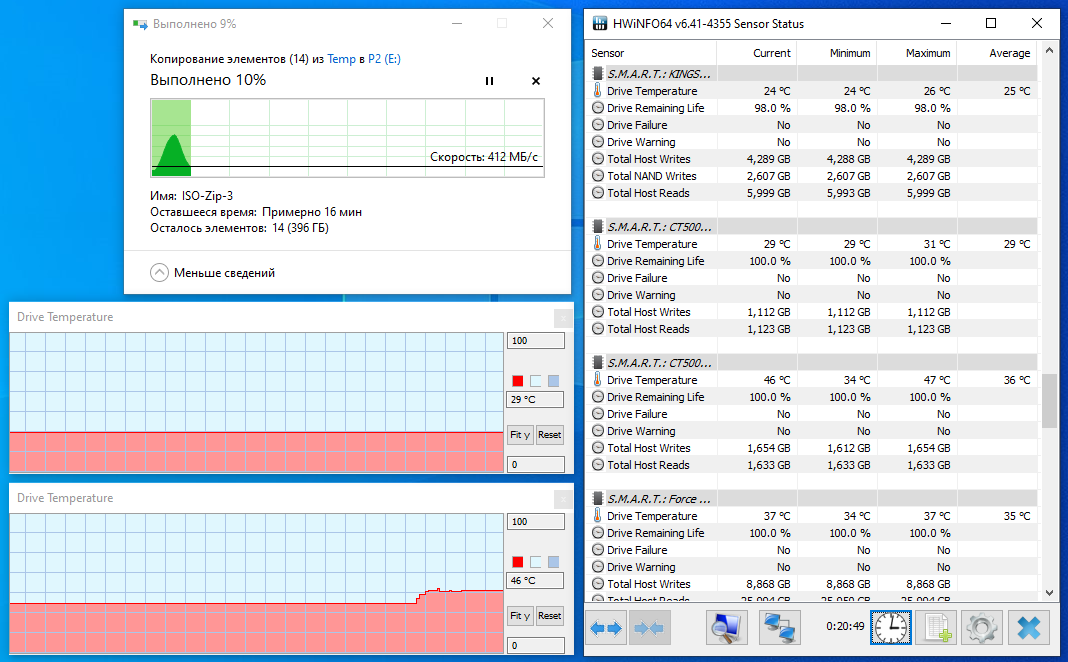Image resolution: width=1068 pixels, height=662 pixels.
Task: Click the clock timer icon in HWiNFO
Action: [889, 627]
